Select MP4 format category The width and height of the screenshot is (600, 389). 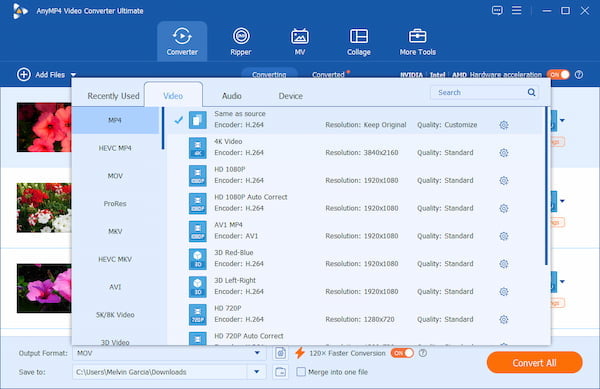(x=115, y=120)
